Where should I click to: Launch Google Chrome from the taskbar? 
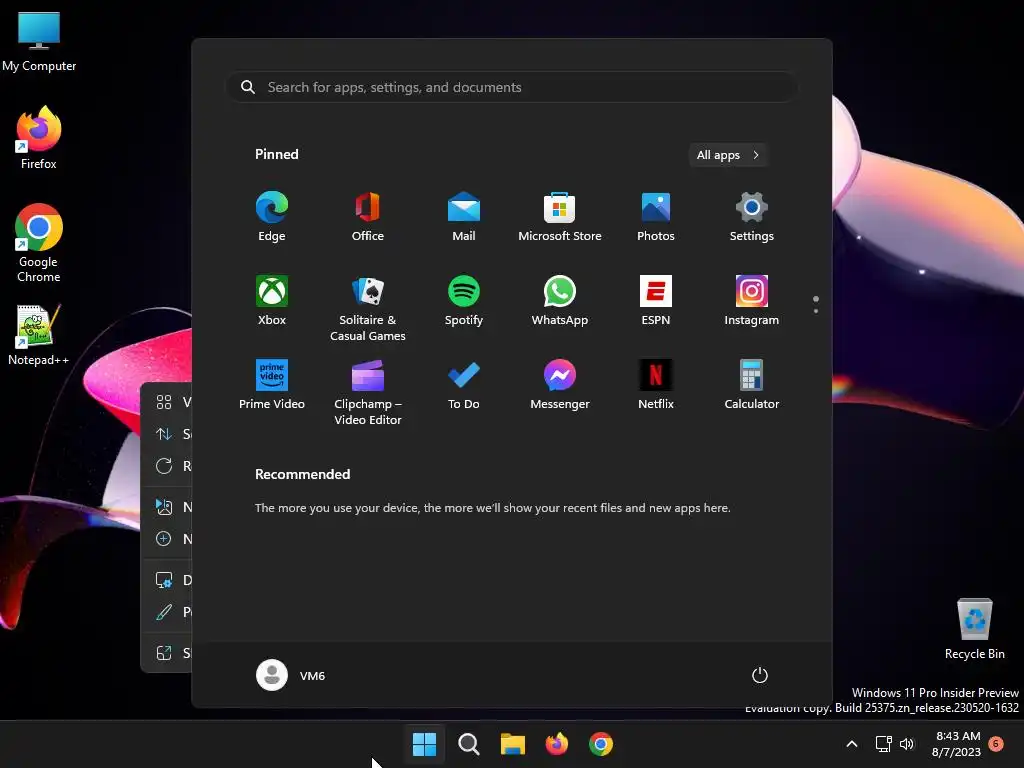pyautogui.click(x=601, y=744)
